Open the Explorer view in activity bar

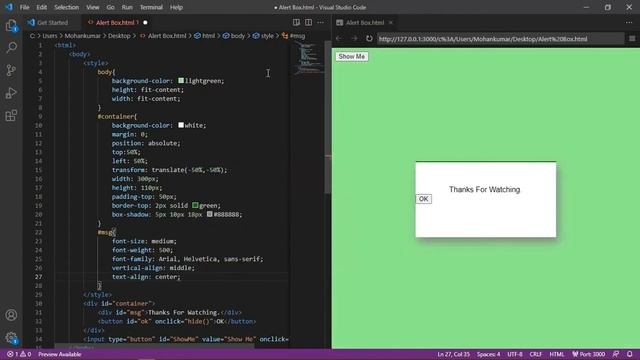click(11, 26)
